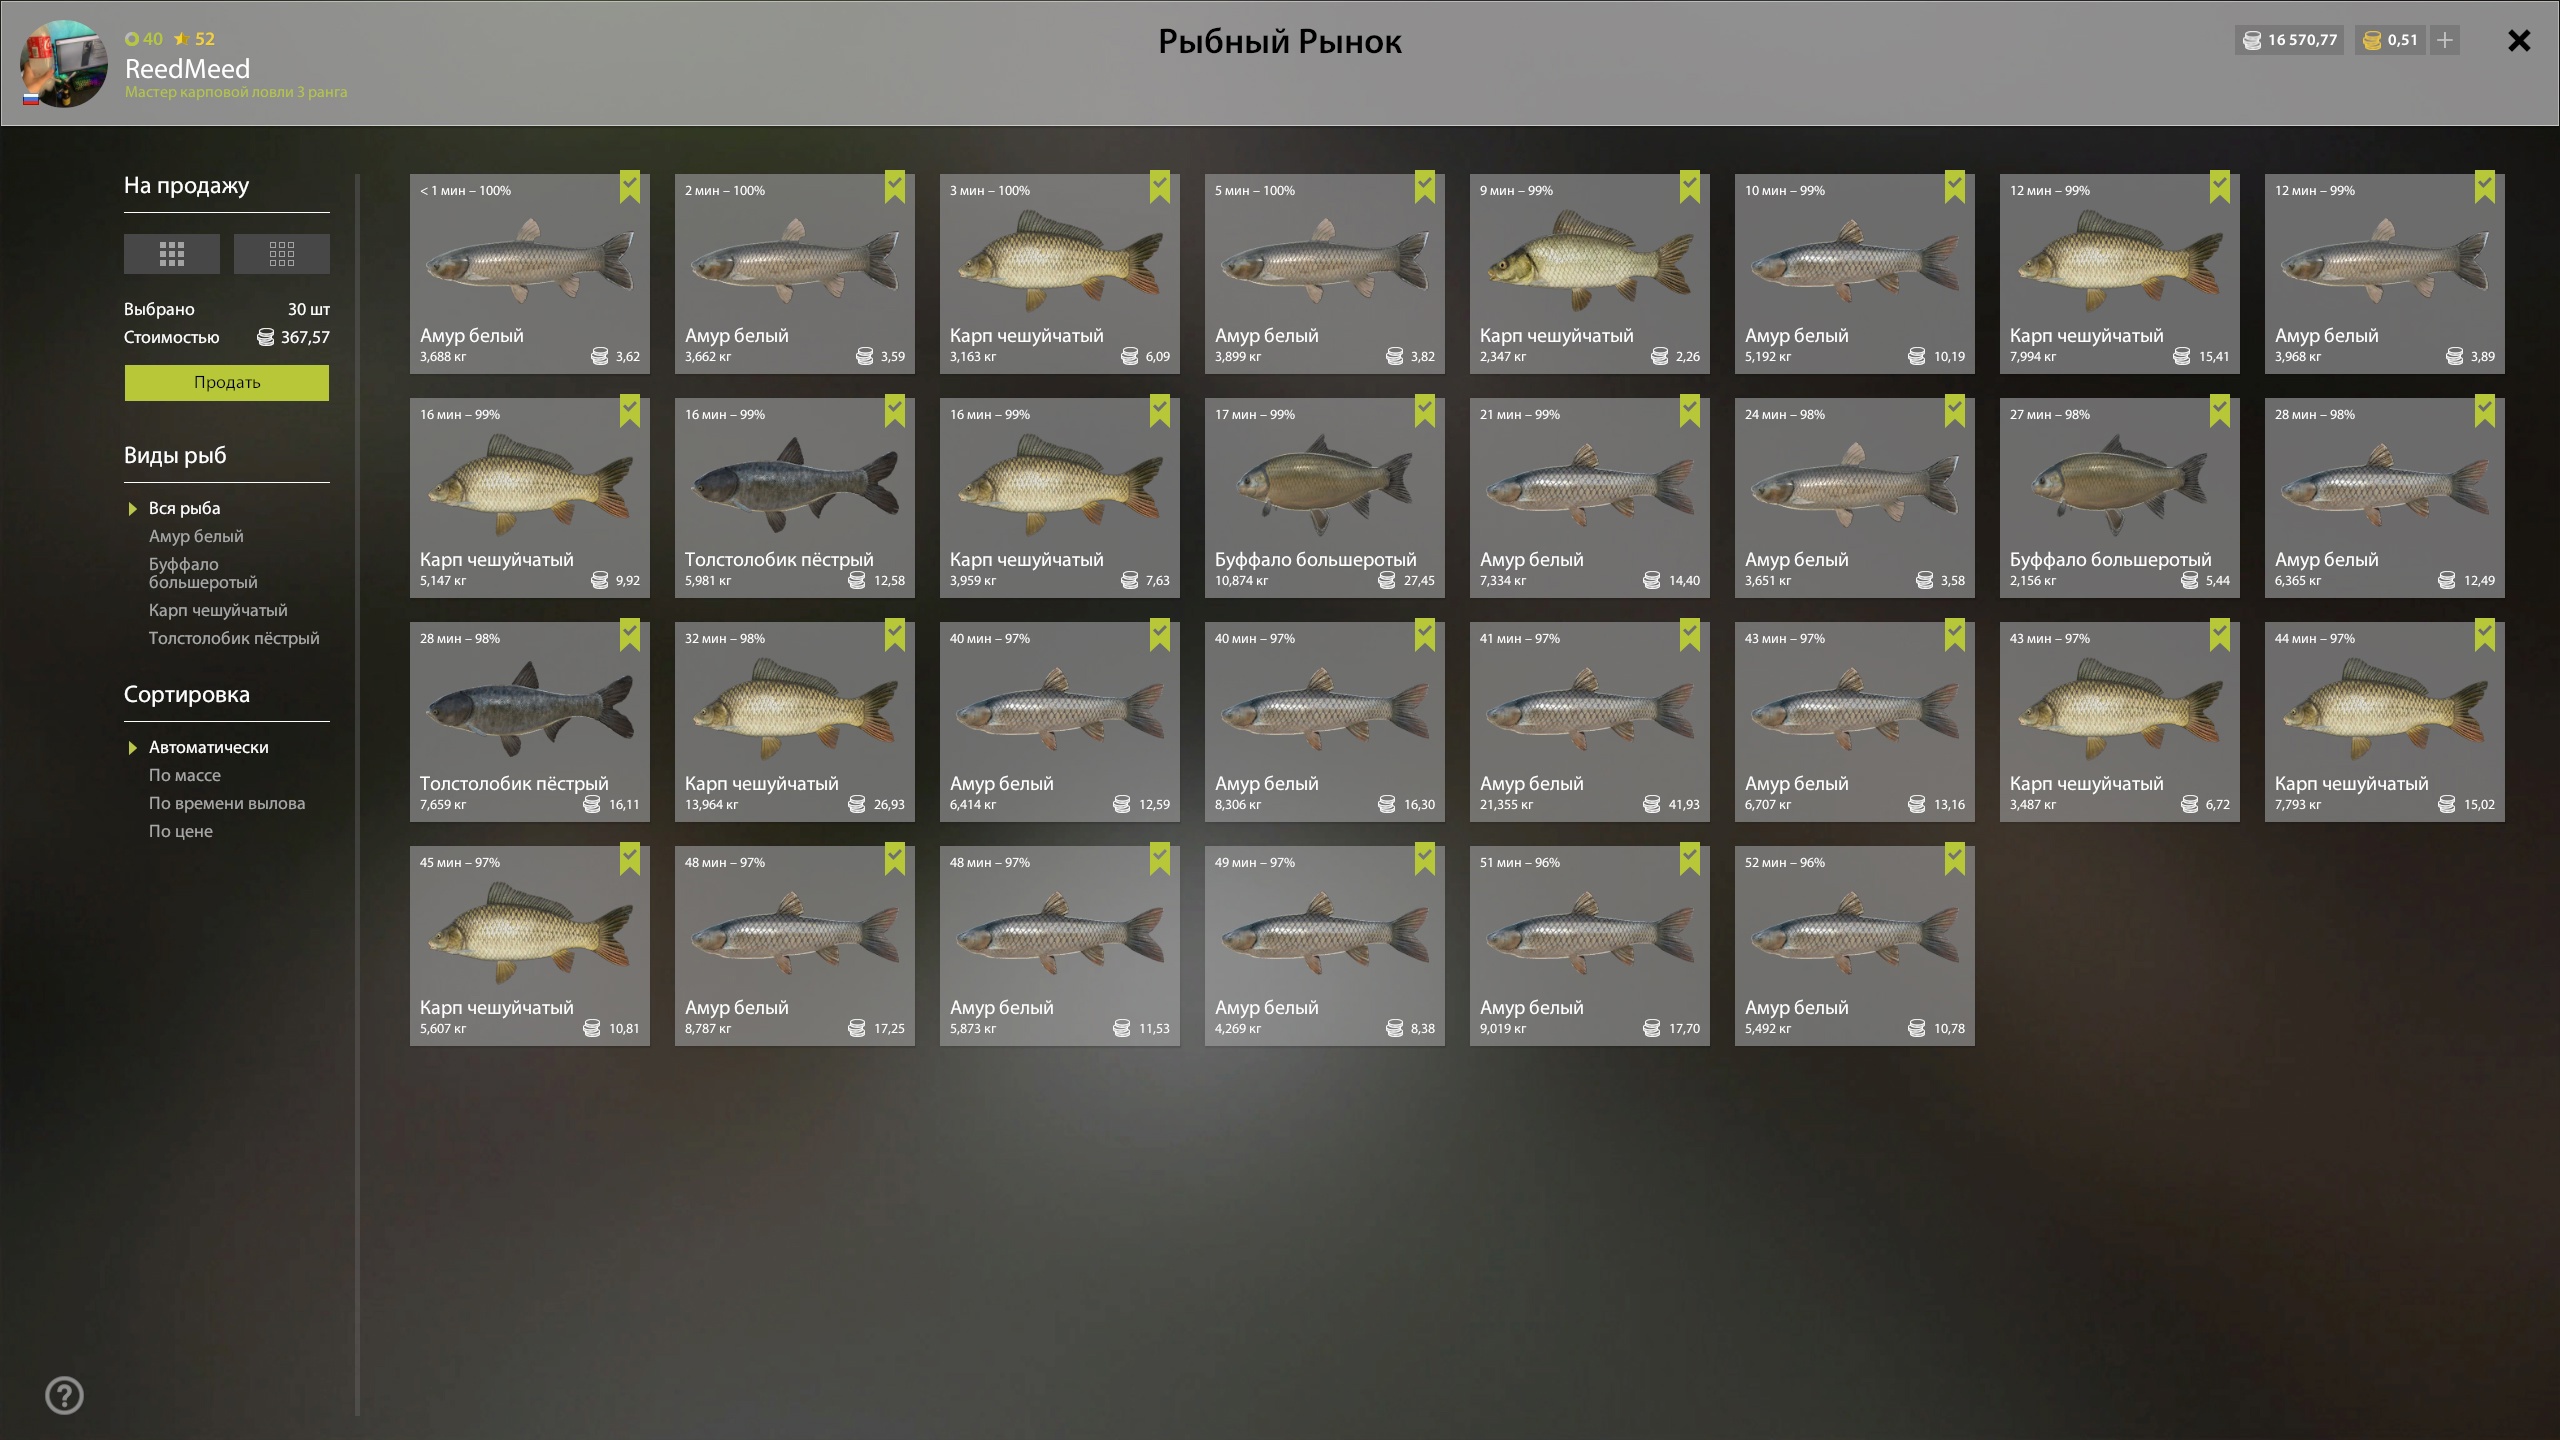Uncheck the 3,688 кг Амур белый card
This screenshot has height=1440, width=2560.
[630, 187]
